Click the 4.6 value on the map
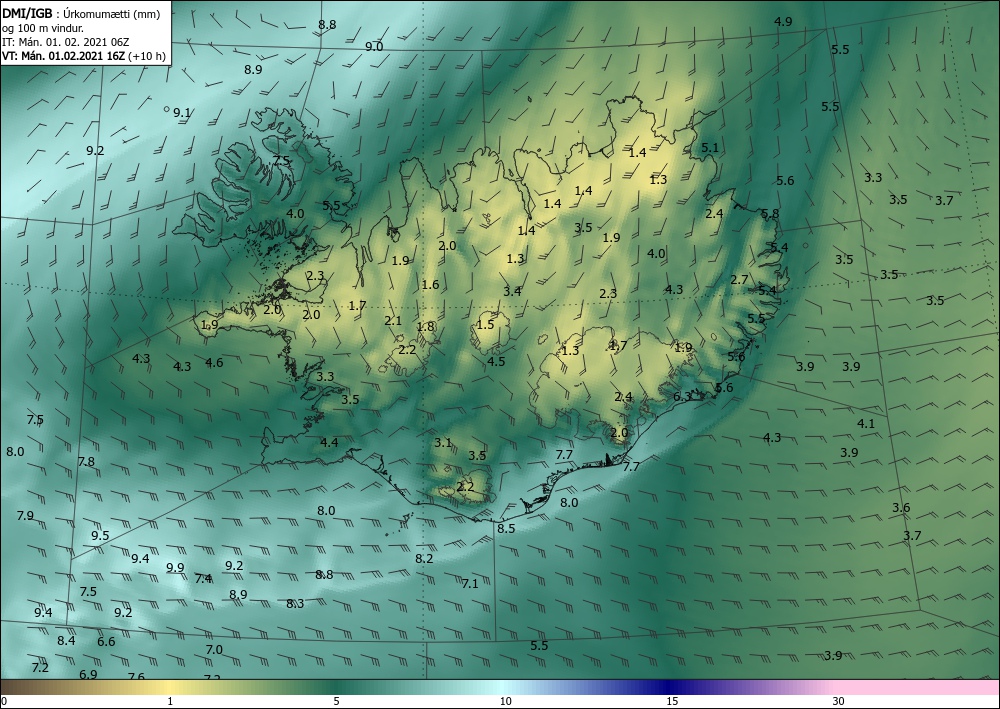 (x=214, y=363)
